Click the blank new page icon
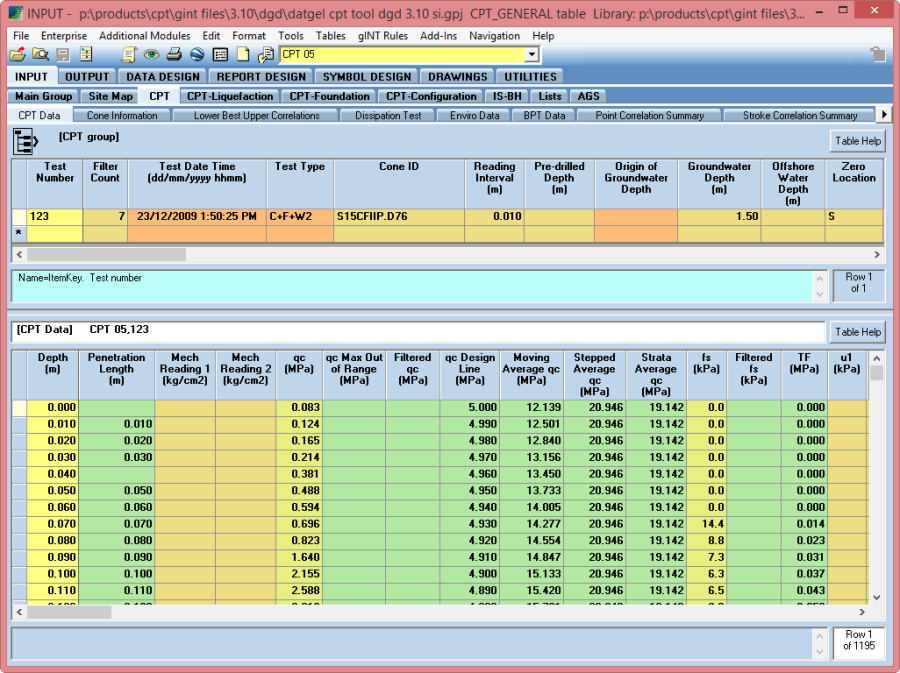 click(x=243, y=55)
